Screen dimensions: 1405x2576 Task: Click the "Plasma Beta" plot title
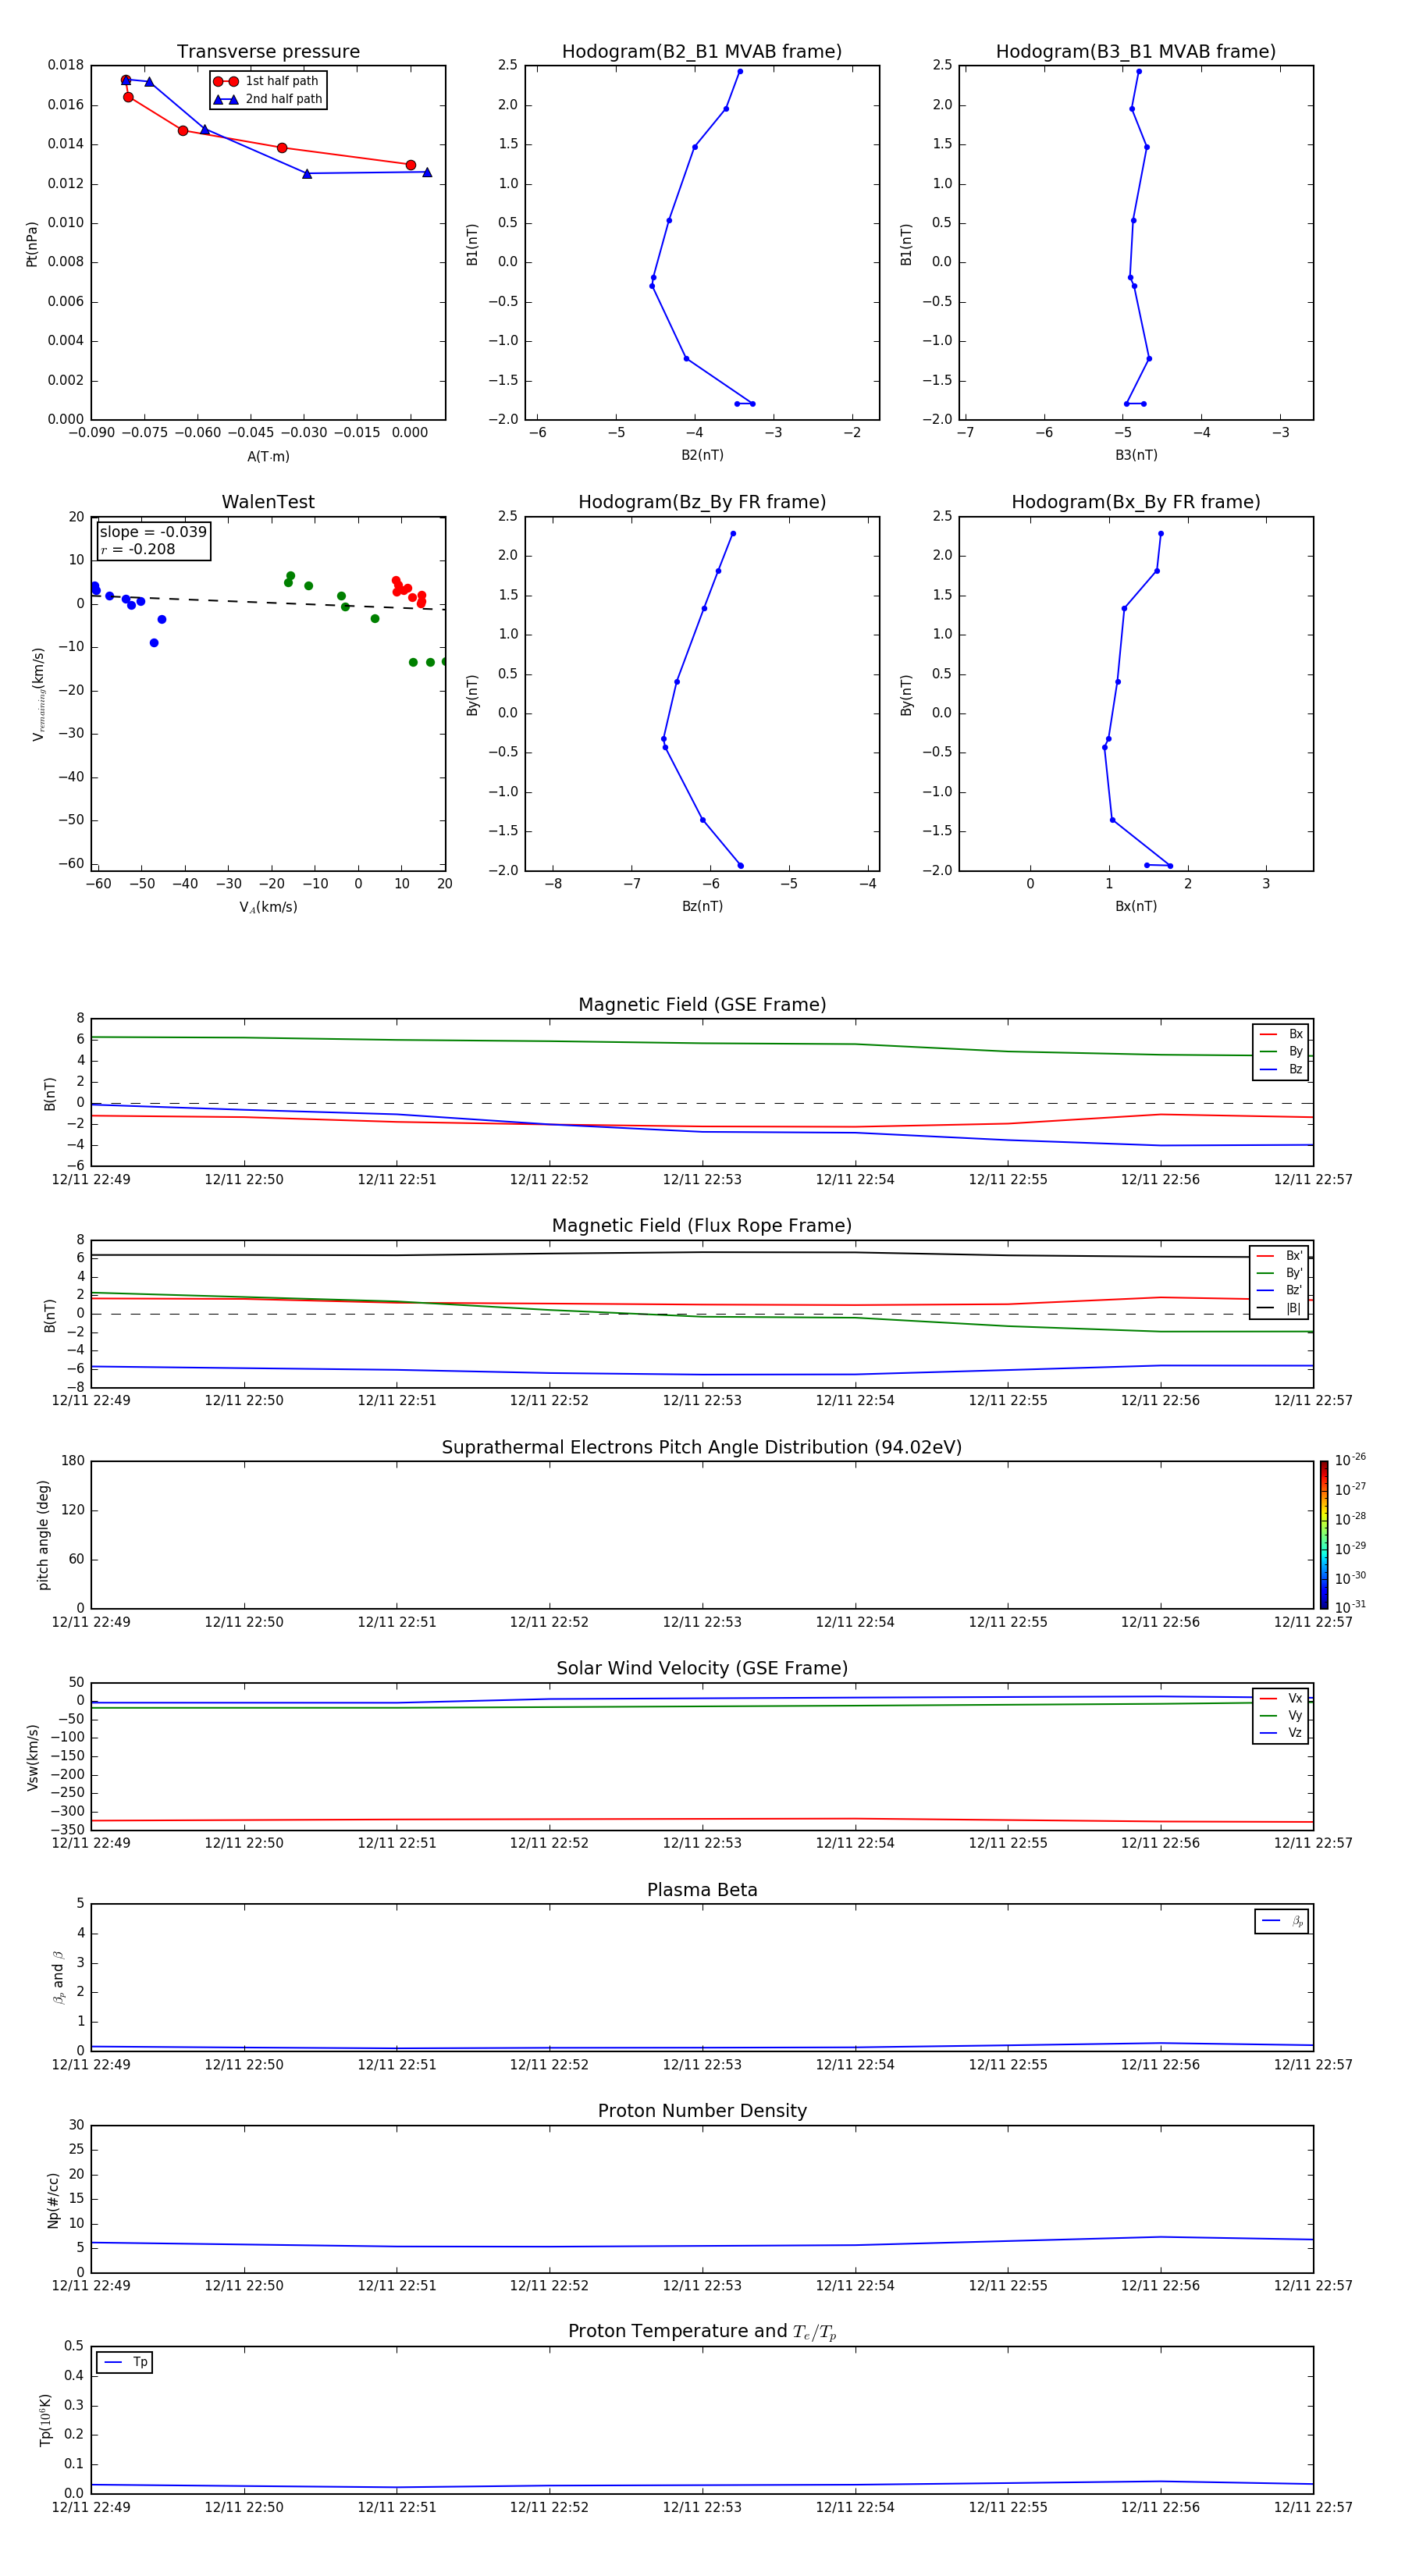[702, 1890]
